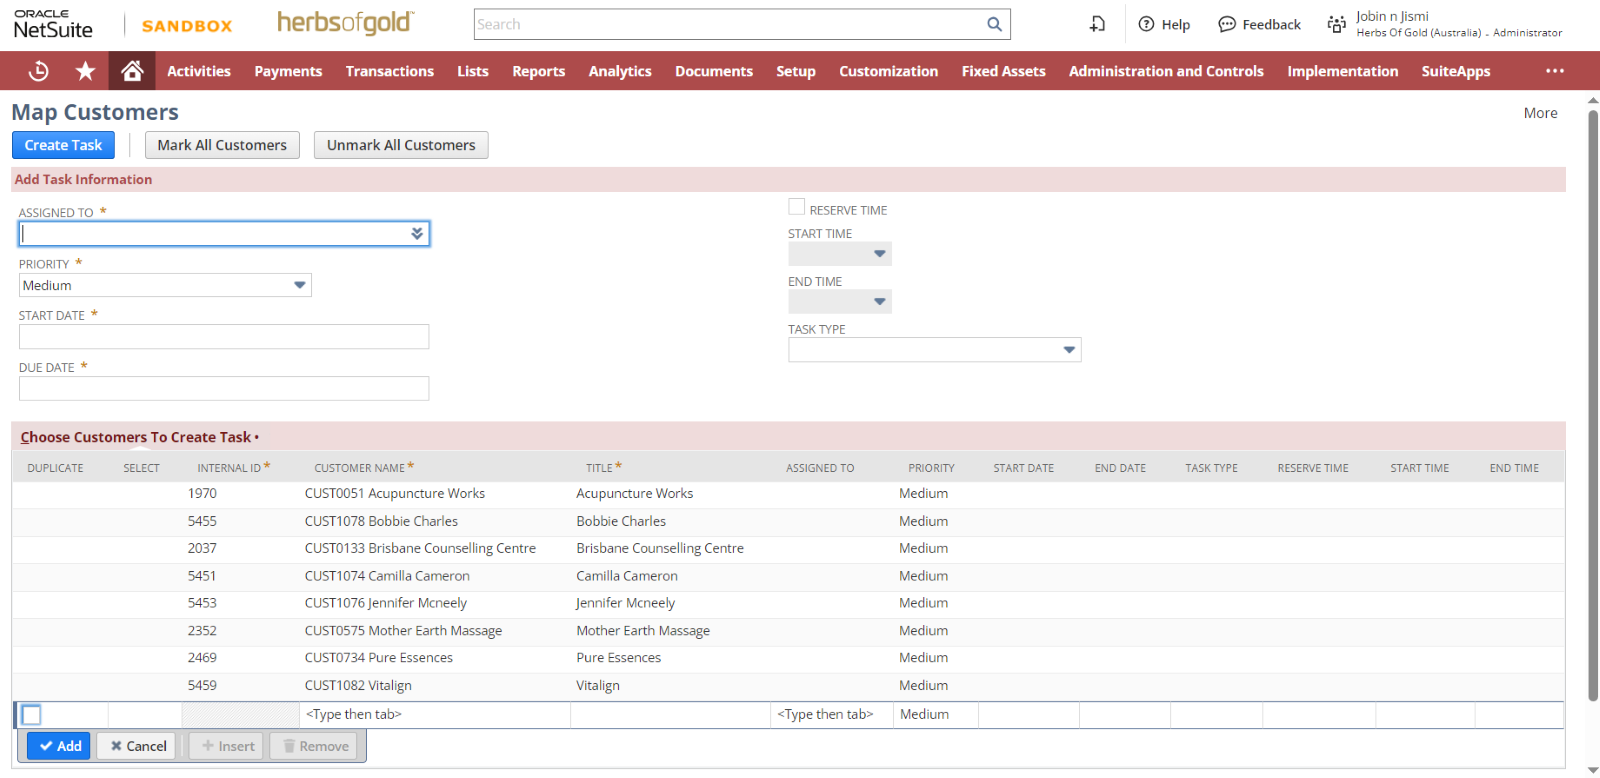Image resolution: width=1600 pixels, height=778 pixels.
Task: Open the Customization menu
Action: pyautogui.click(x=888, y=71)
